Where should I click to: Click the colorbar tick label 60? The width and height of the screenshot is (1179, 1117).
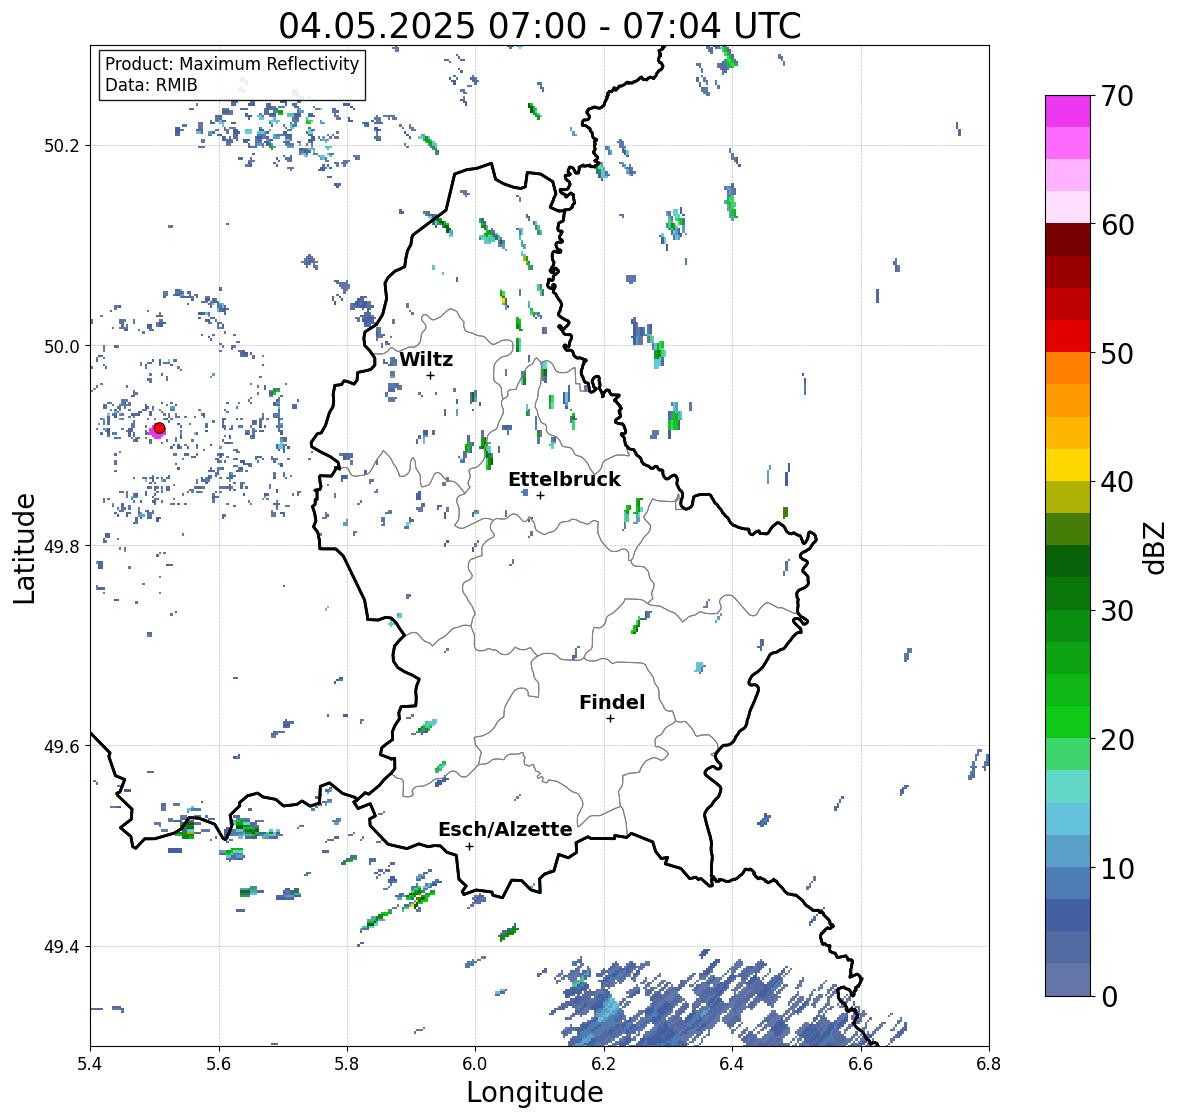pyautogui.click(x=1117, y=225)
